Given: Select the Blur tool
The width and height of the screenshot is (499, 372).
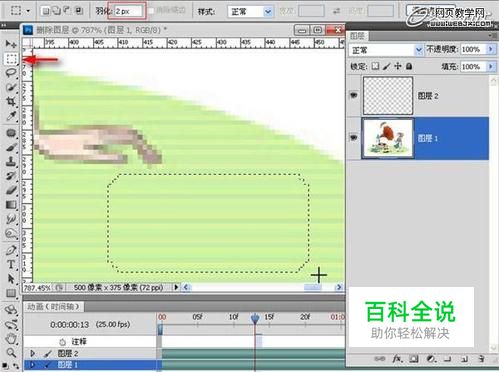Looking at the screenshot, I should point(11,219).
